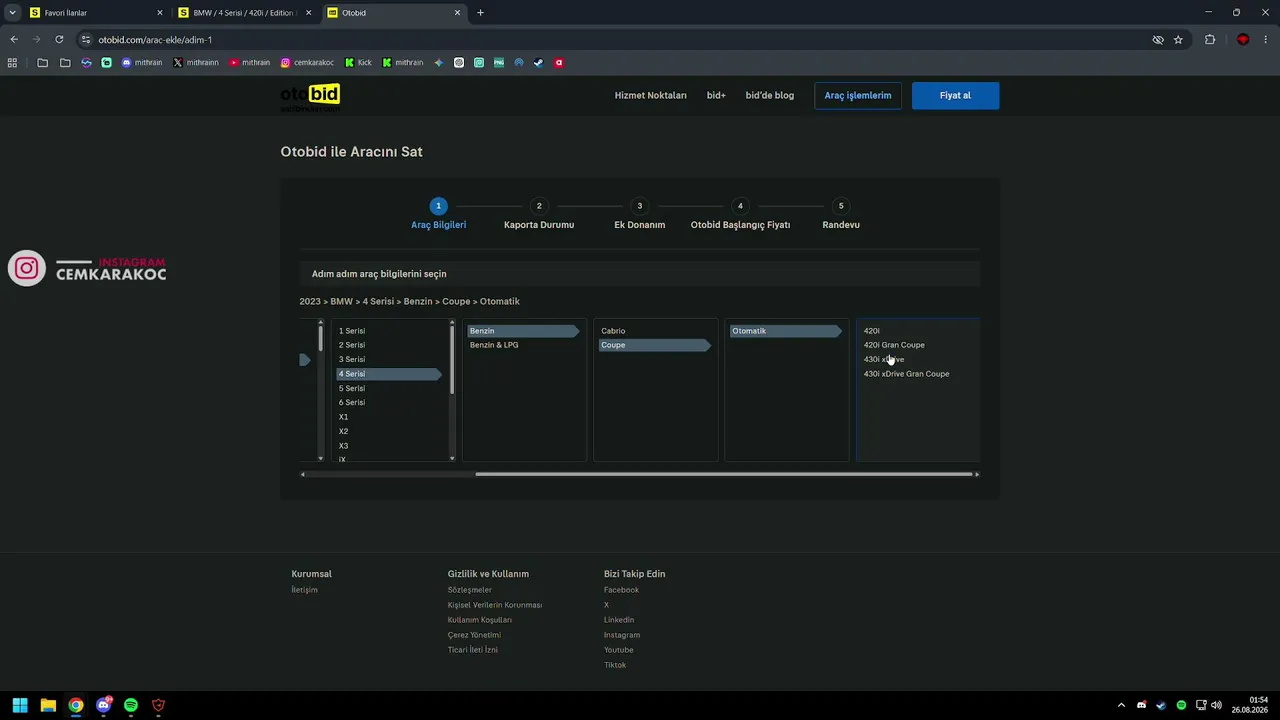Open the apps grid in the bookmarks bar
This screenshot has height=720, width=1280.
(x=12, y=62)
